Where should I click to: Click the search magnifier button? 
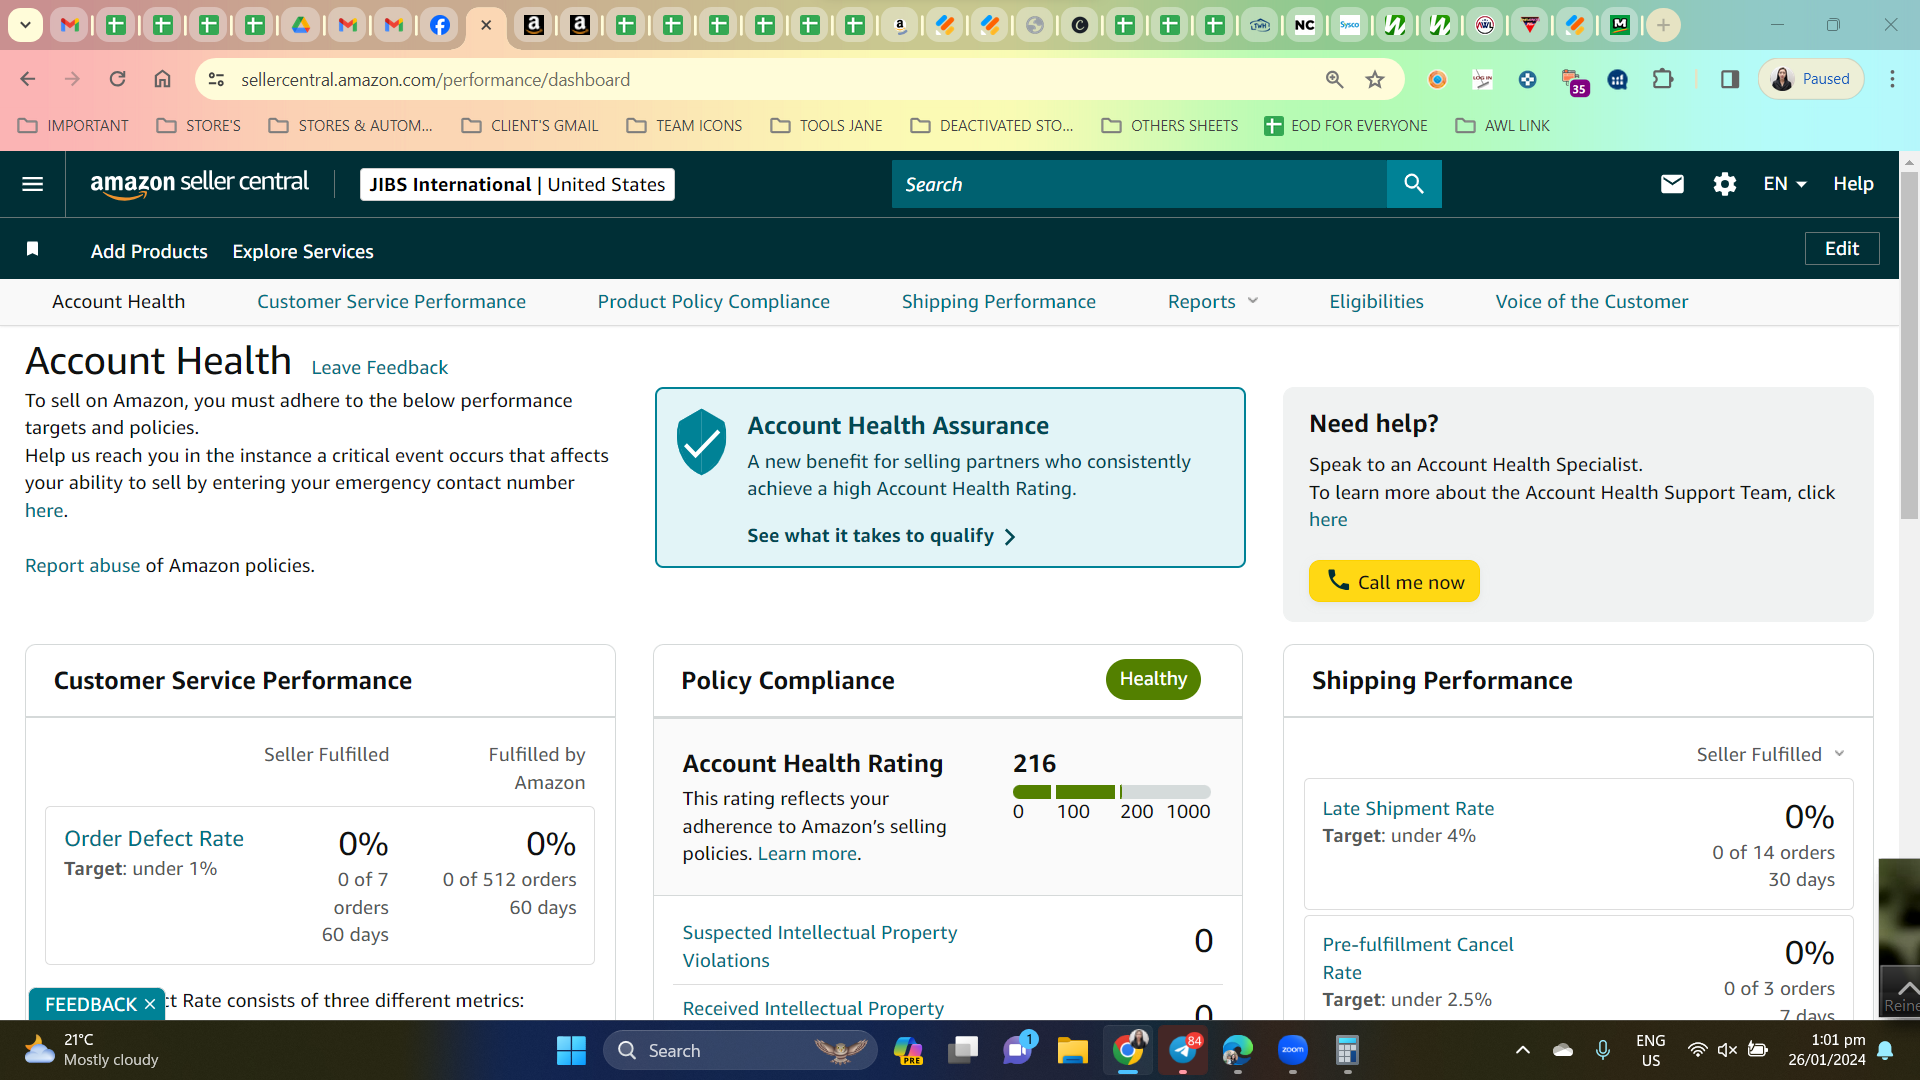[x=1413, y=184]
